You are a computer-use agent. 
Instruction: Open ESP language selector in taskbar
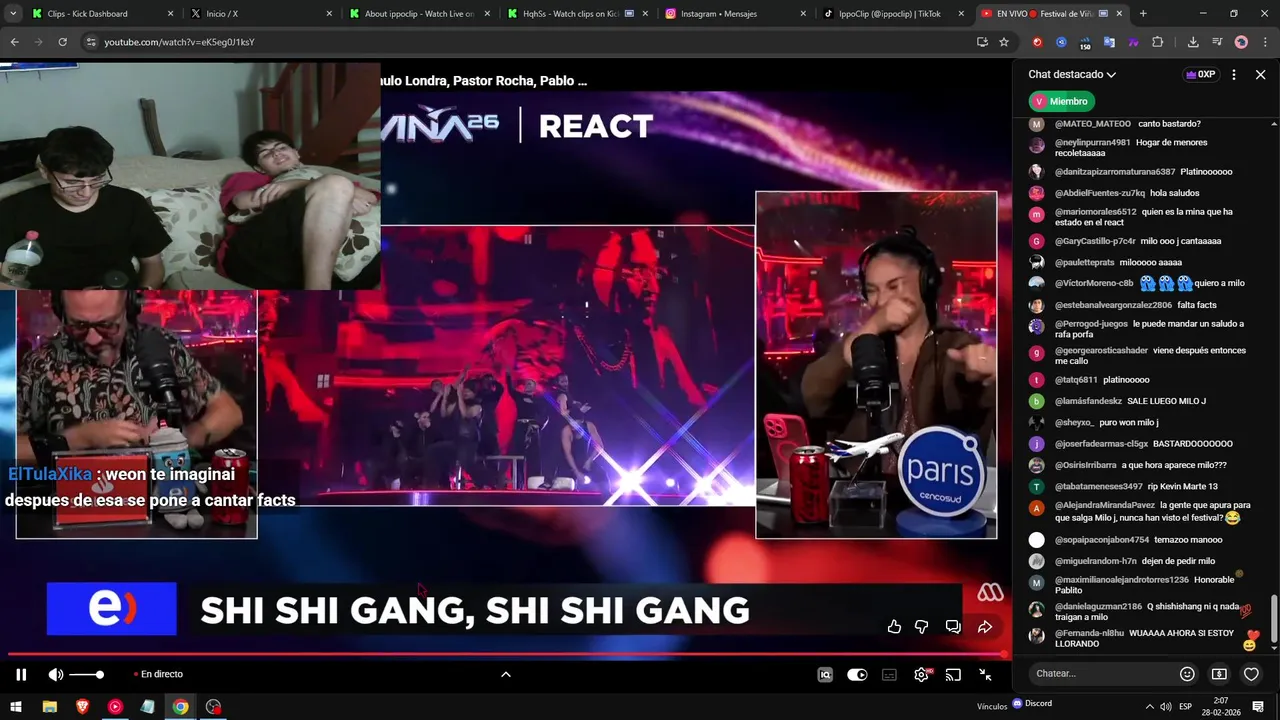pyautogui.click(x=1185, y=707)
